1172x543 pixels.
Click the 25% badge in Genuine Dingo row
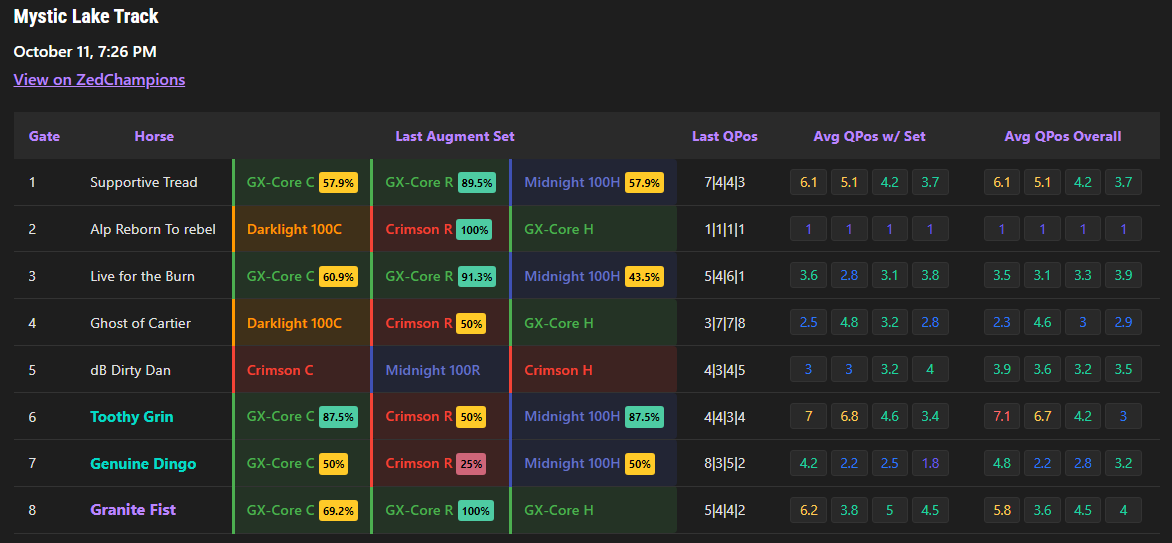[472, 464]
